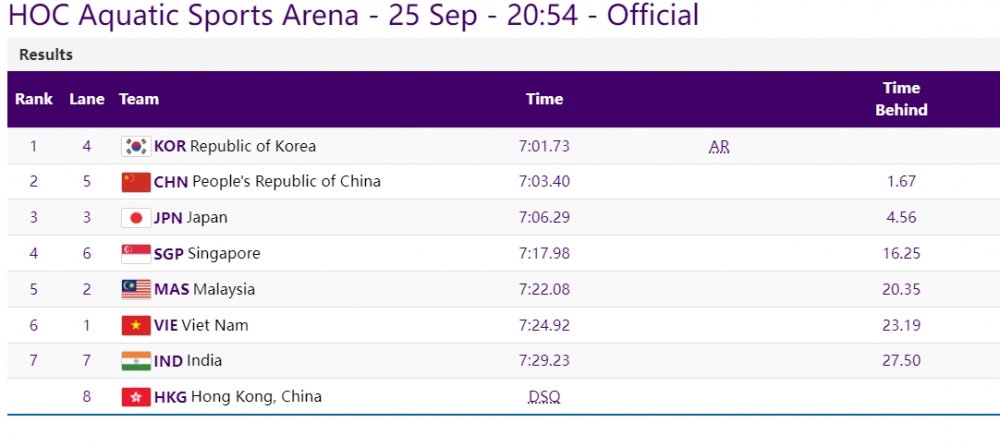Click the China flag icon
Viewport: 1000px width, 447px height.
tap(136, 182)
